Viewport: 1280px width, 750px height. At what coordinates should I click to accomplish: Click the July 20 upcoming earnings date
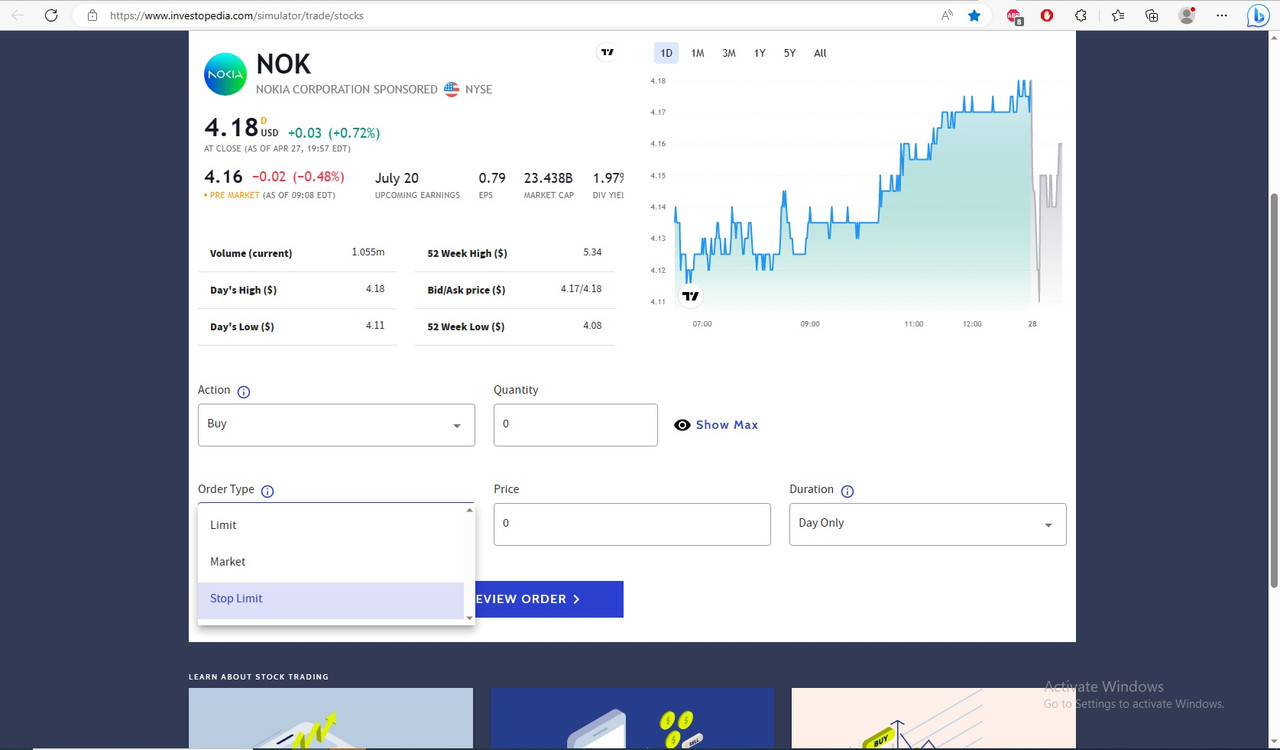[x=397, y=178]
